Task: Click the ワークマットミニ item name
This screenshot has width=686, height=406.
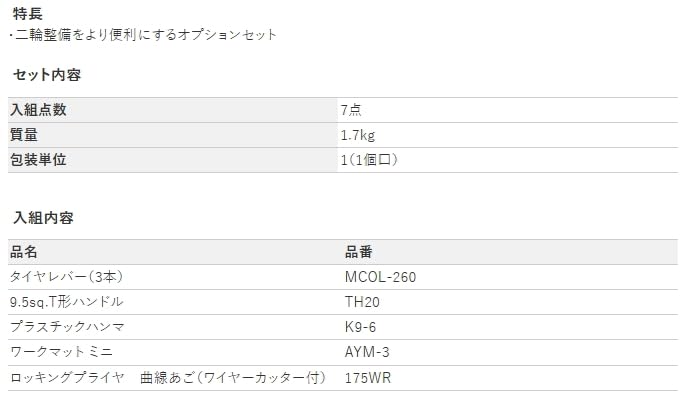Action: (60, 352)
